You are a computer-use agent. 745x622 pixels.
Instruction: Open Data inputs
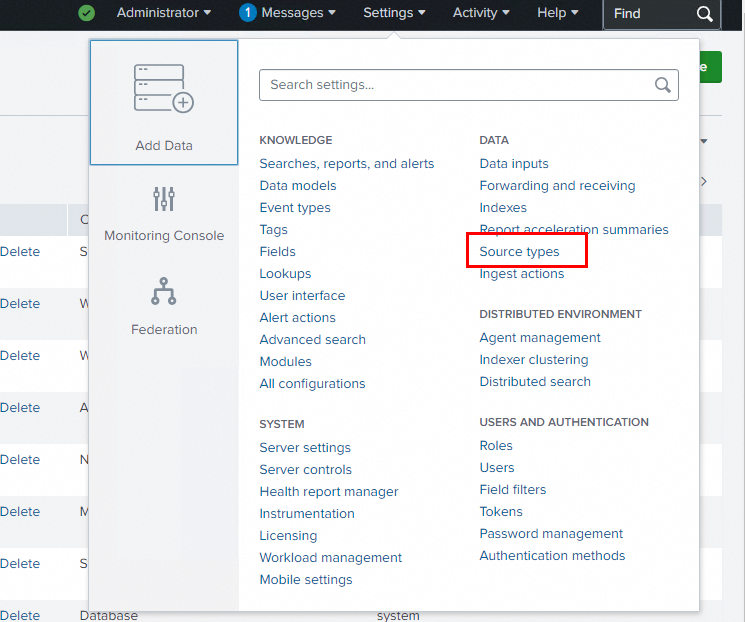click(514, 163)
